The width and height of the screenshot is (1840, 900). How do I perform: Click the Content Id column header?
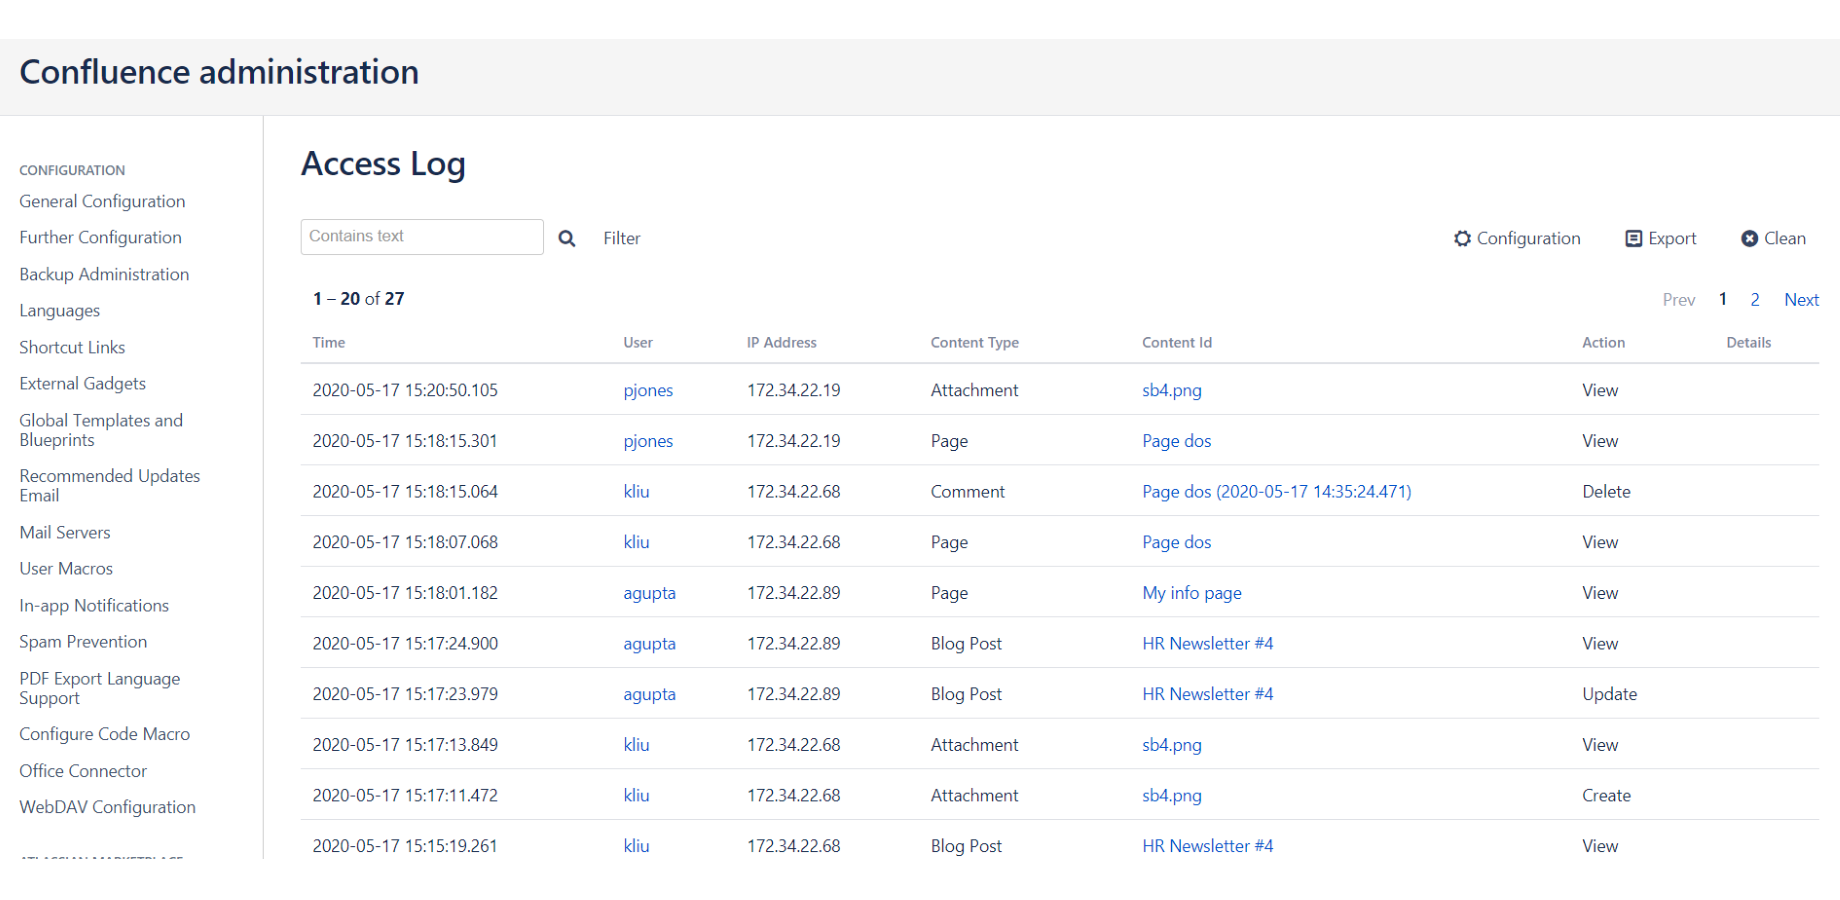[1176, 342]
